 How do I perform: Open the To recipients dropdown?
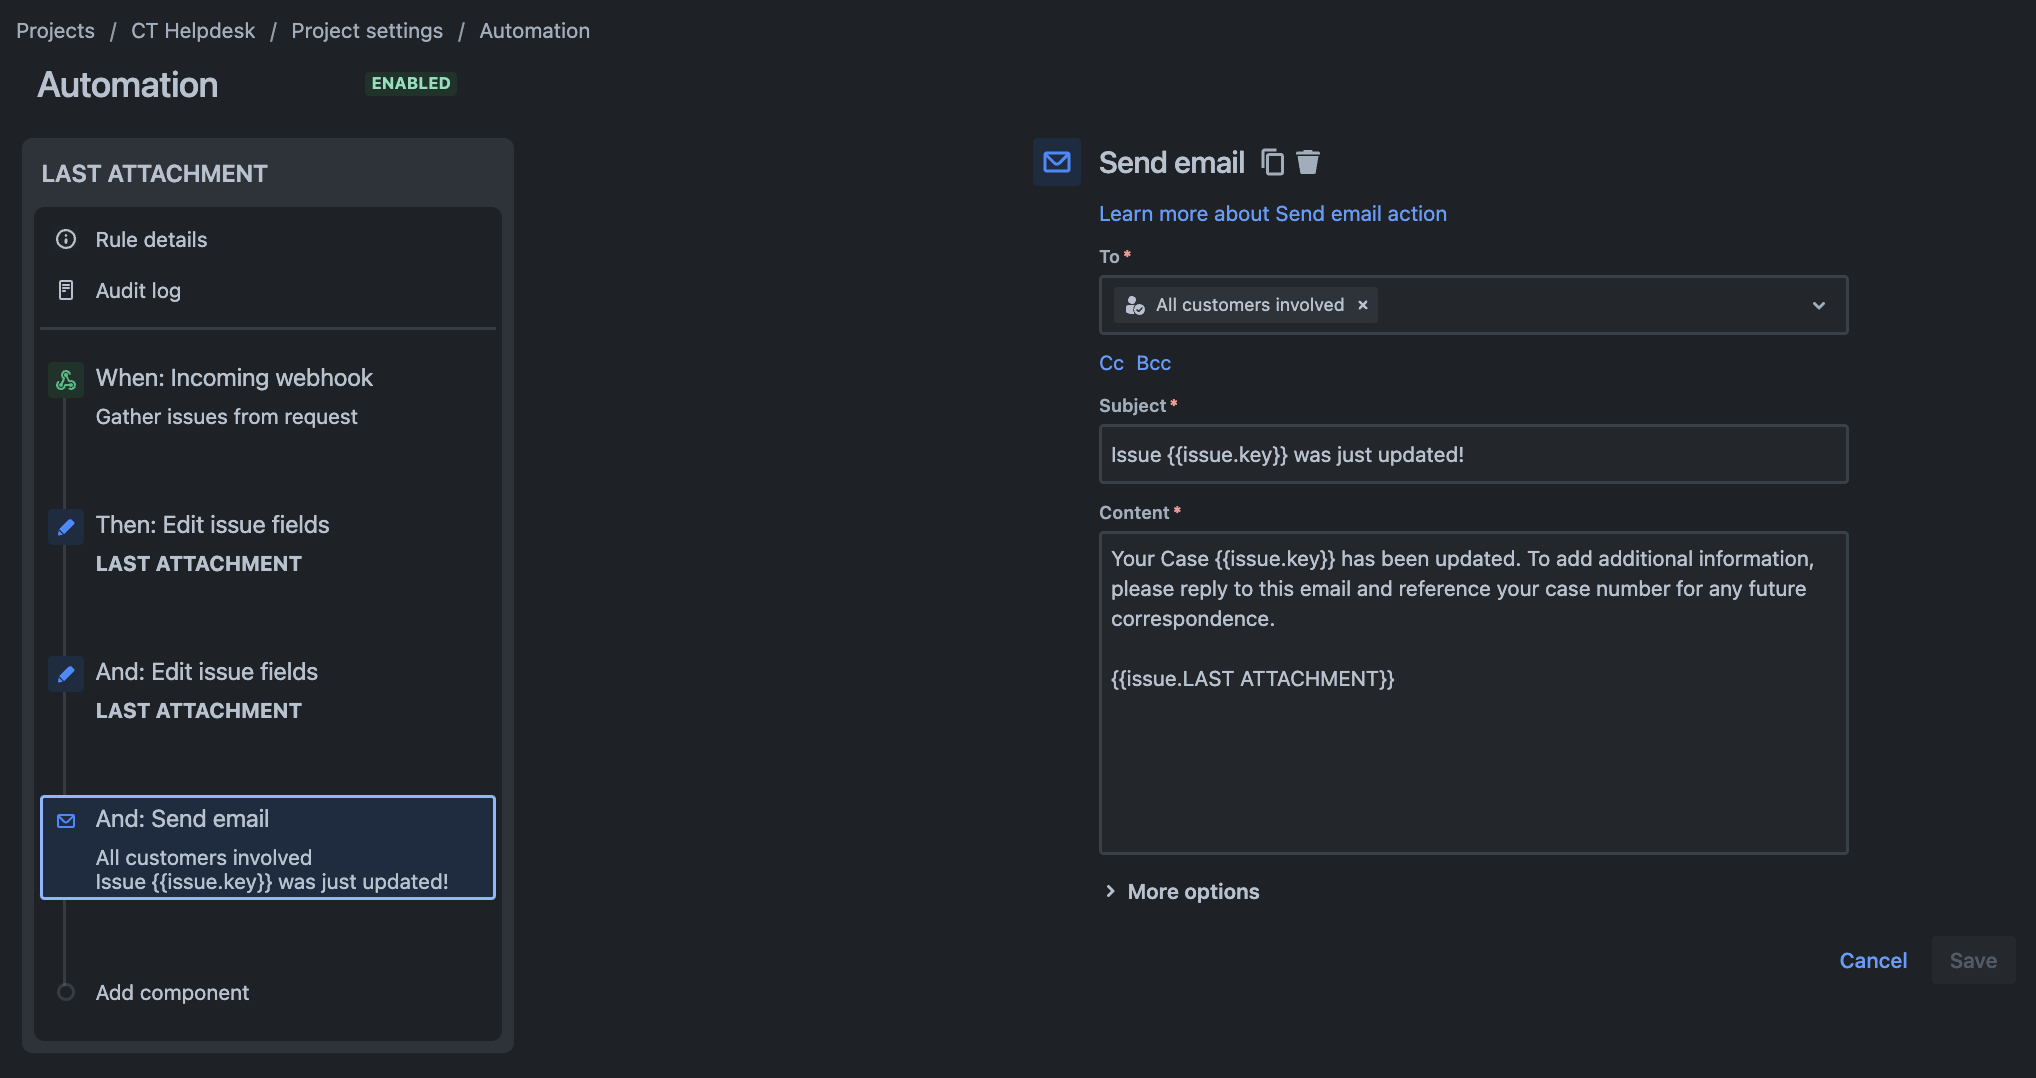(x=1818, y=305)
